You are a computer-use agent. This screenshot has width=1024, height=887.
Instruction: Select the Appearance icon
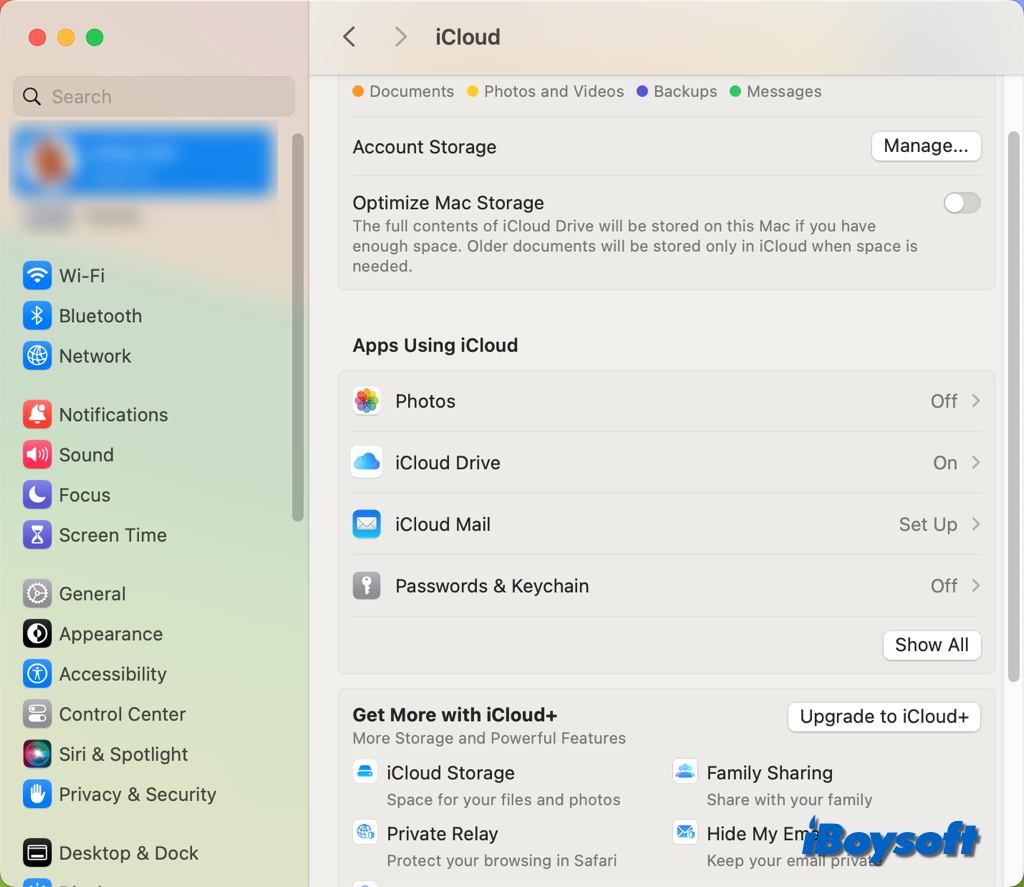pos(37,634)
